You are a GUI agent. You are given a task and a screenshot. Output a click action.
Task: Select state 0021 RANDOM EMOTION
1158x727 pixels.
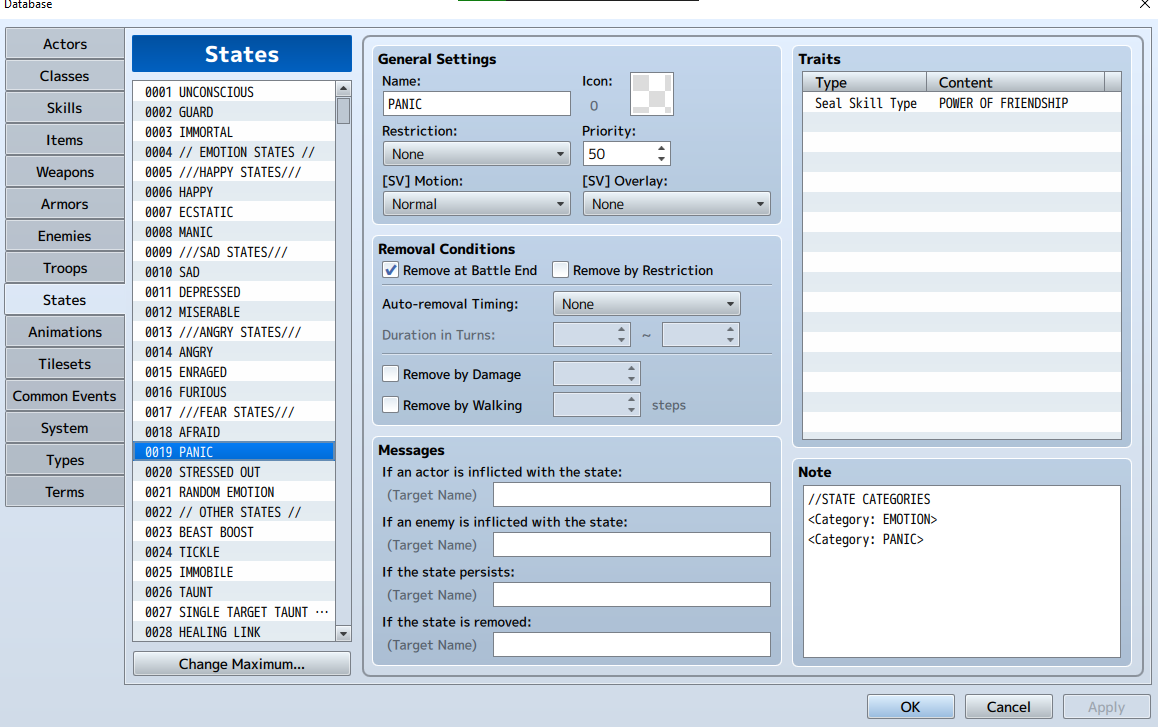pyautogui.click(x=234, y=492)
